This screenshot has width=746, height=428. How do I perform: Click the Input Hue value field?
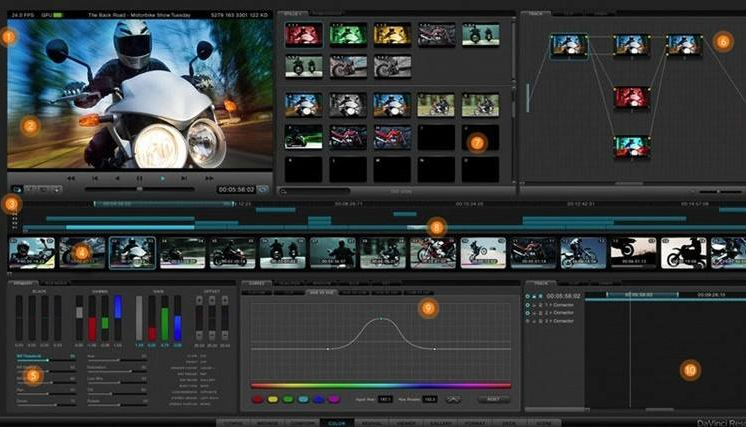(385, 399)
